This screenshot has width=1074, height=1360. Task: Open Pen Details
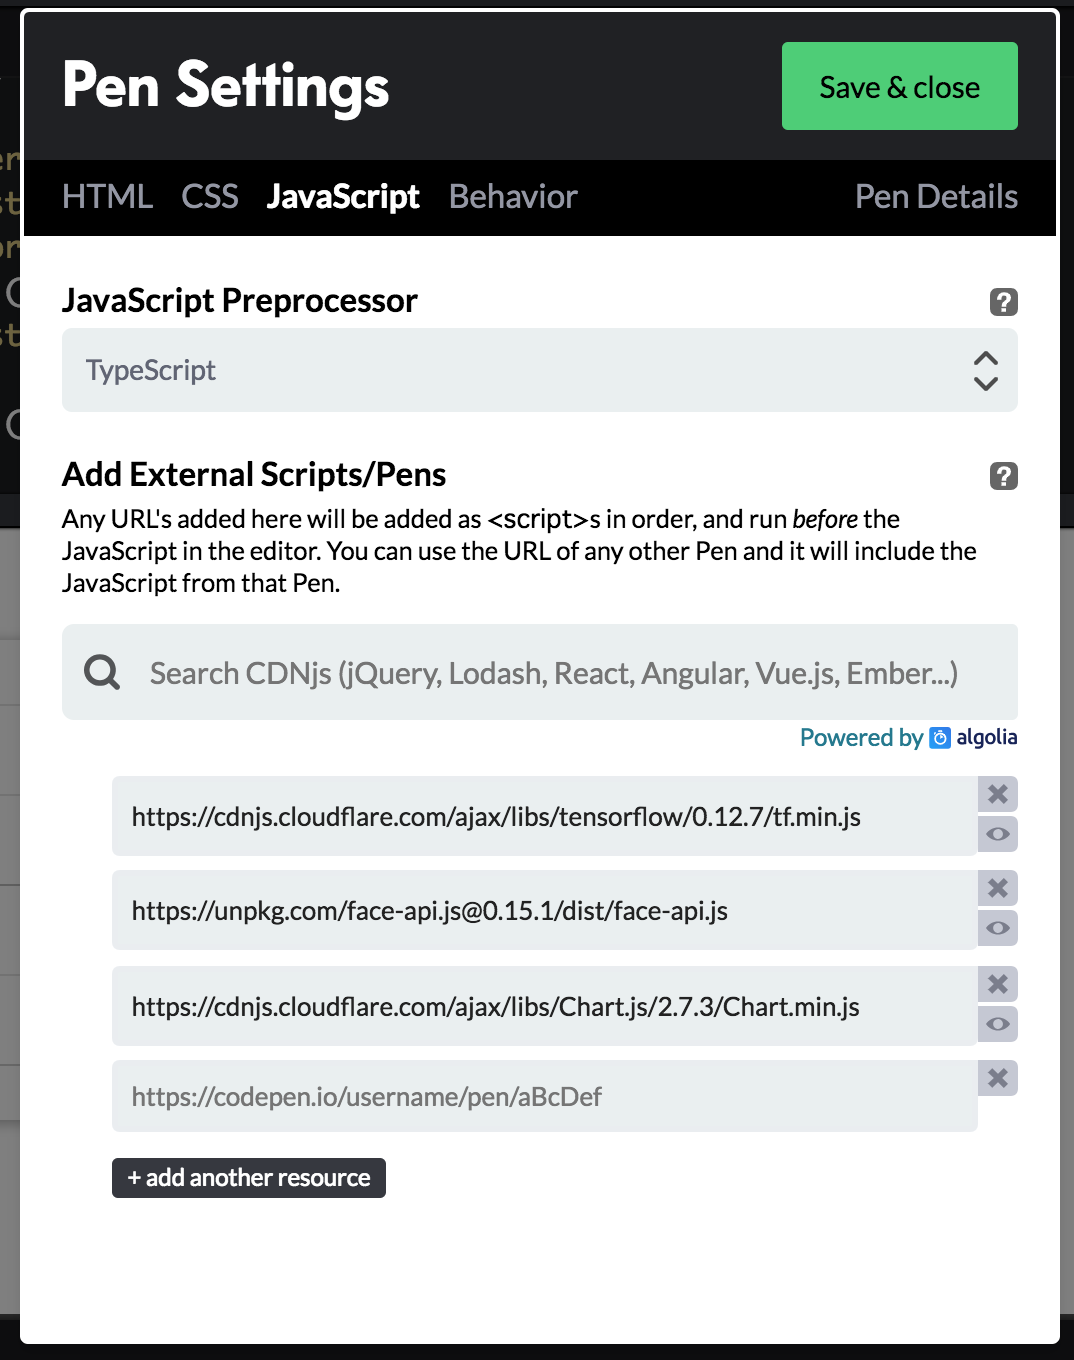point(936,197)
